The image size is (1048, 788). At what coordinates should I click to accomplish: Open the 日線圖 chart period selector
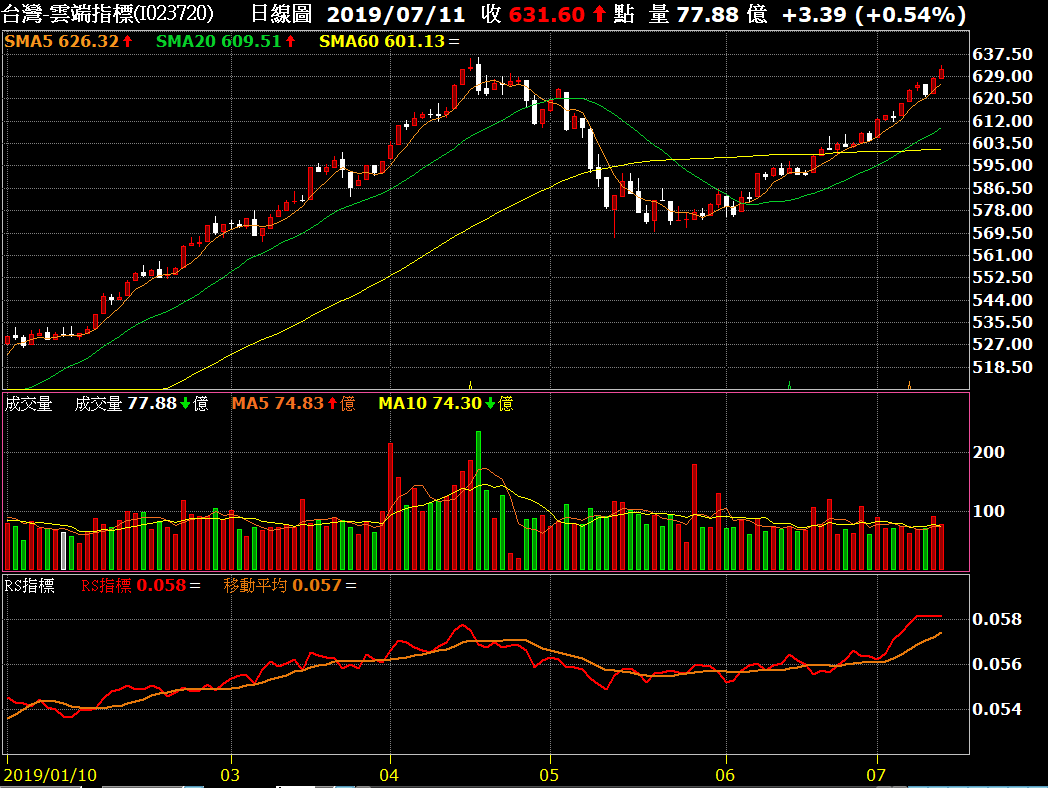coord(279,15)
